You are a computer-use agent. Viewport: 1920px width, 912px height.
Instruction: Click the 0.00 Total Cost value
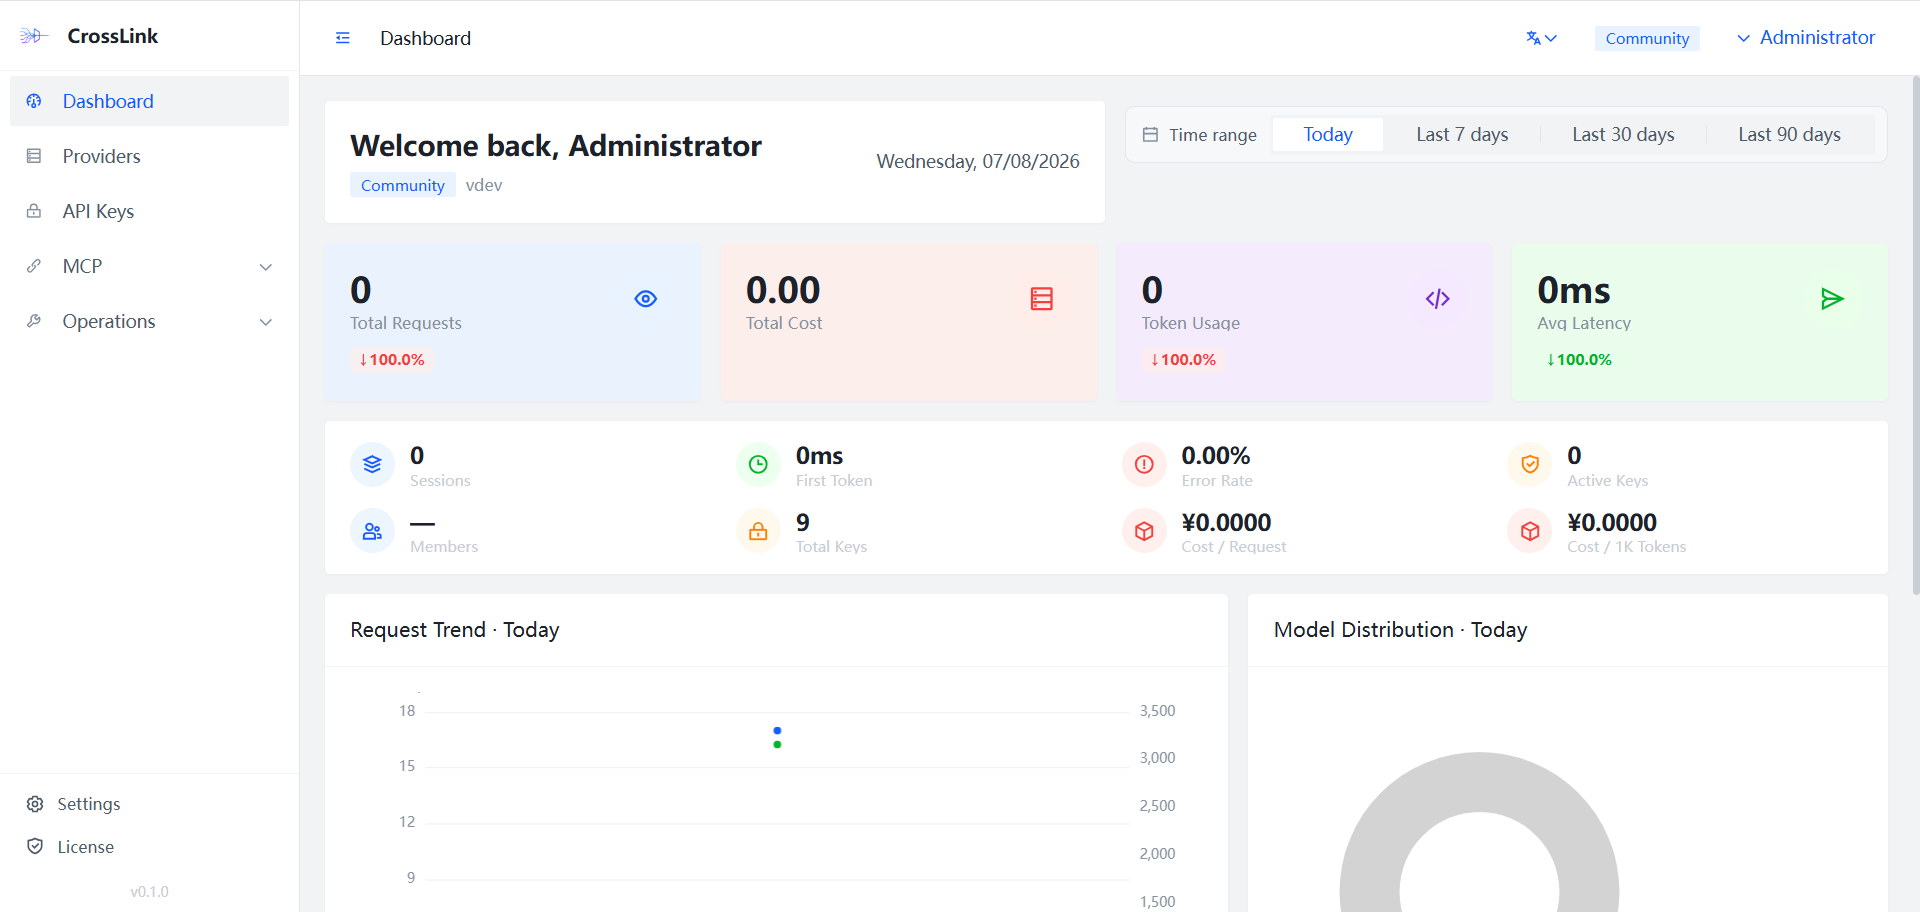[783, 290]
